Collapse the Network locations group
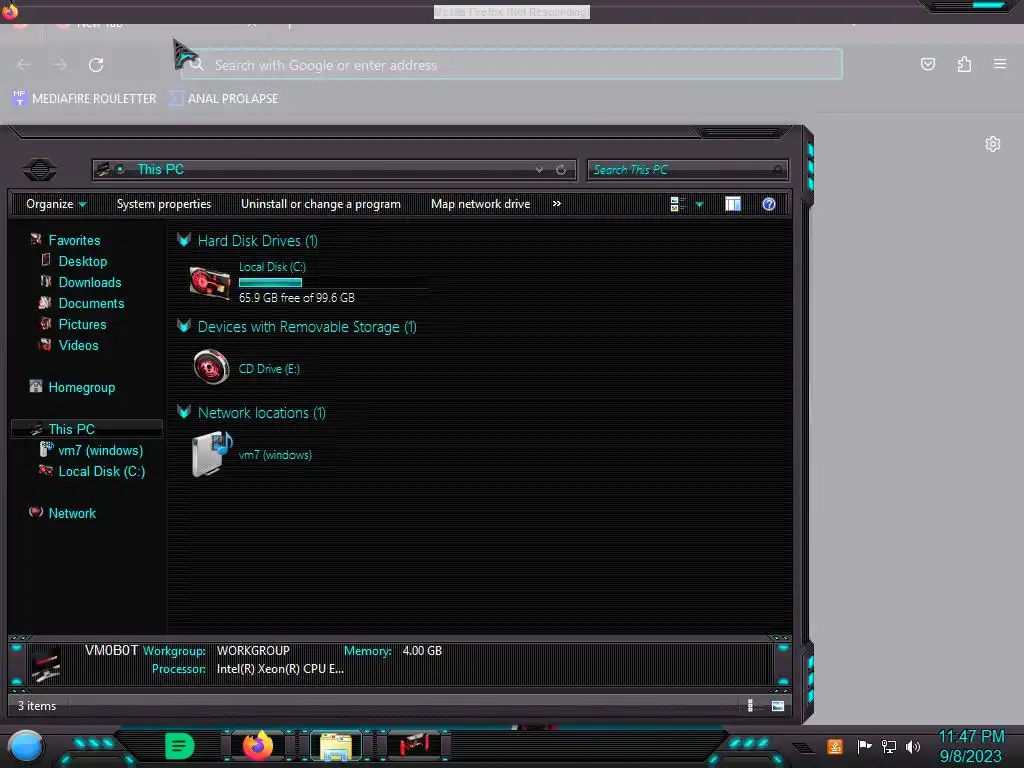This screenshot has height=768, width=1024. click(x=184, y=413)
